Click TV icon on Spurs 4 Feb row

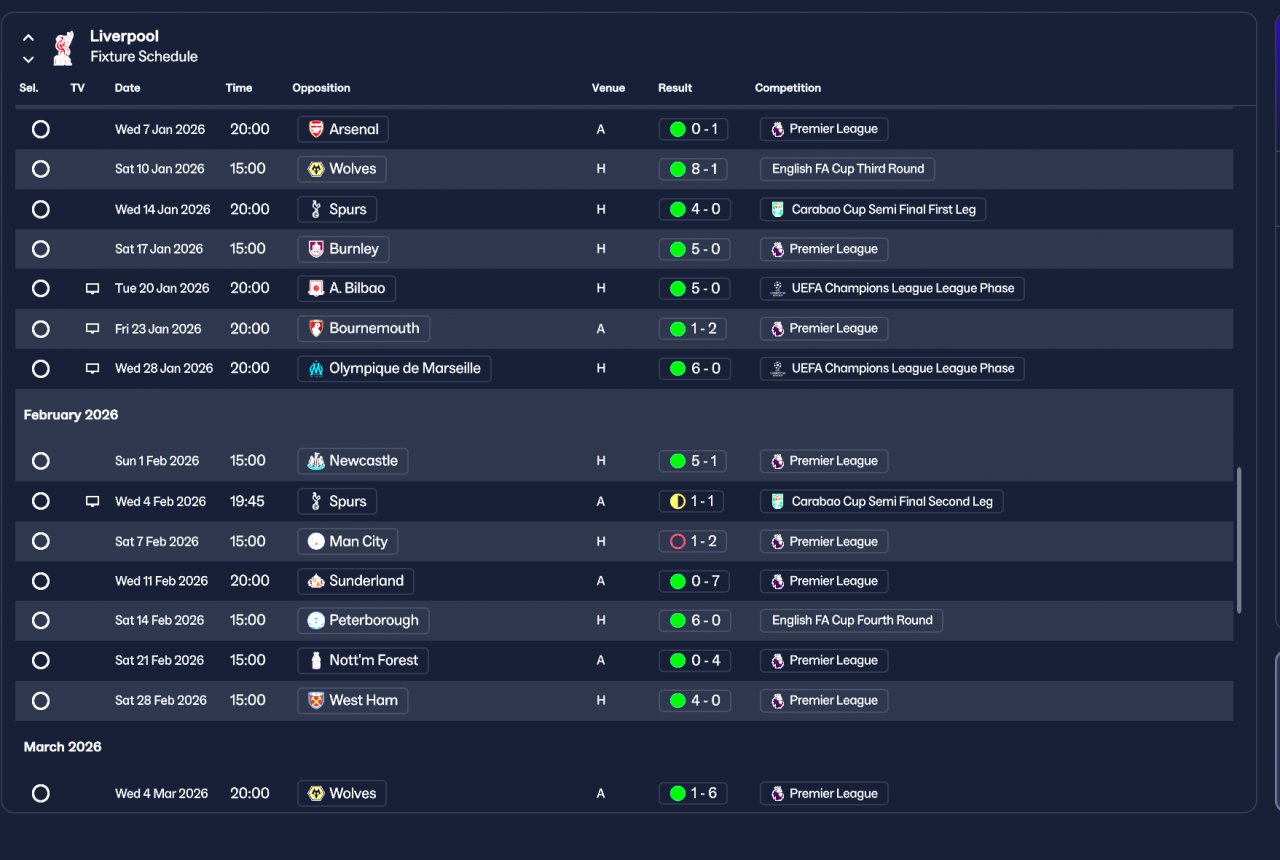coord(93,501)
